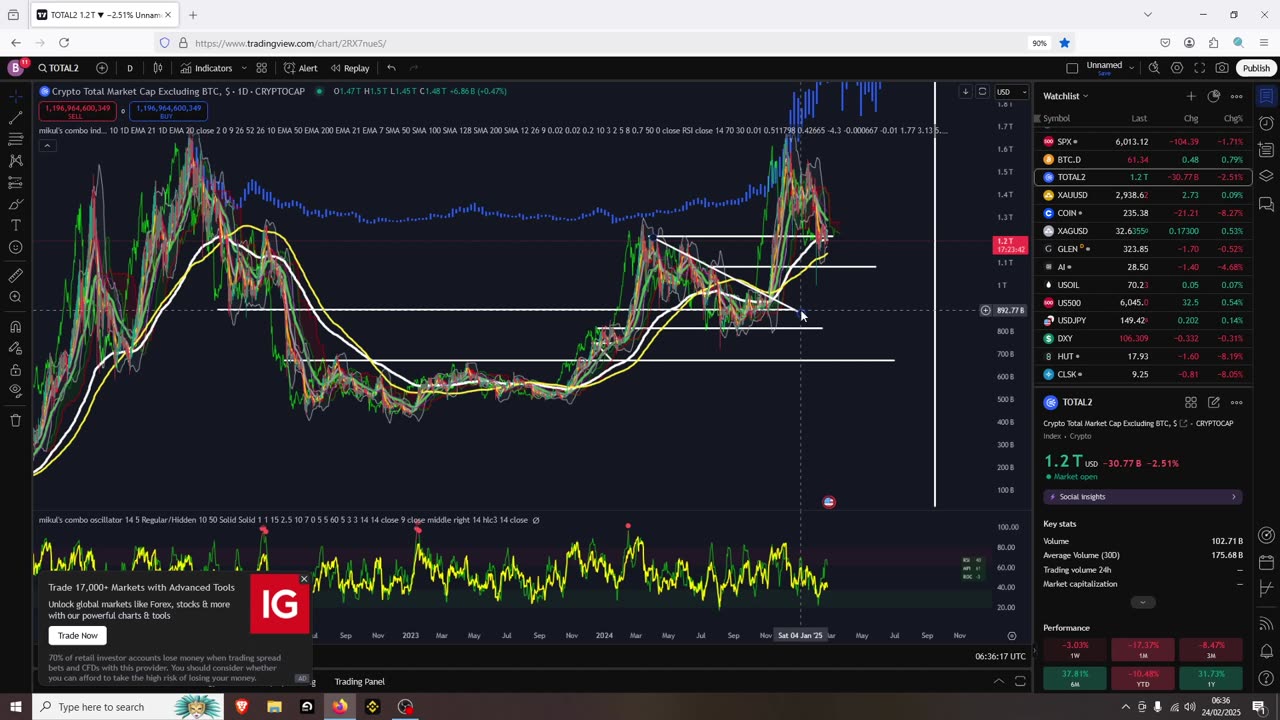Viewport: 1280px width, 720px height.
Task: Select the ruler measure tool
Action: click(15, 275)
